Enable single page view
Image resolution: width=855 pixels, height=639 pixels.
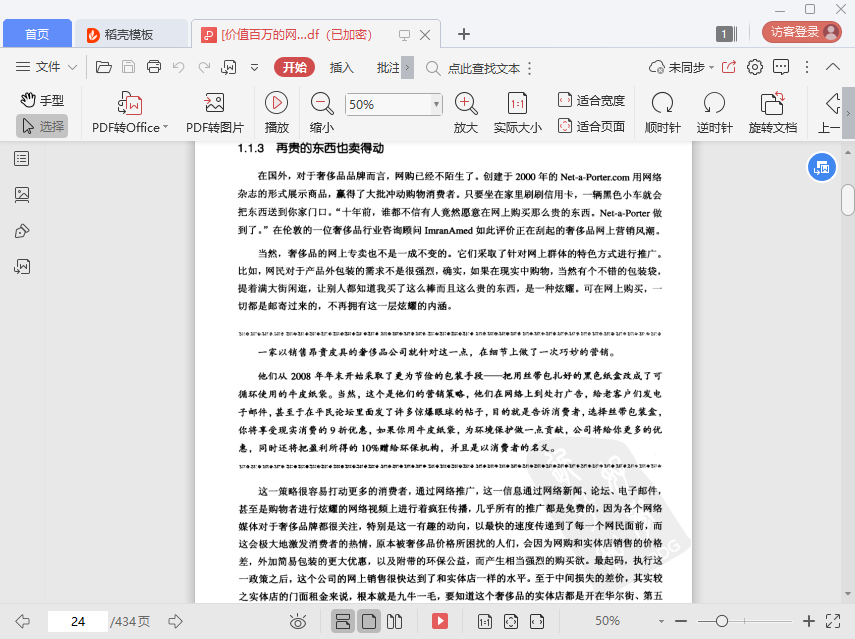[x=369, y=621]
